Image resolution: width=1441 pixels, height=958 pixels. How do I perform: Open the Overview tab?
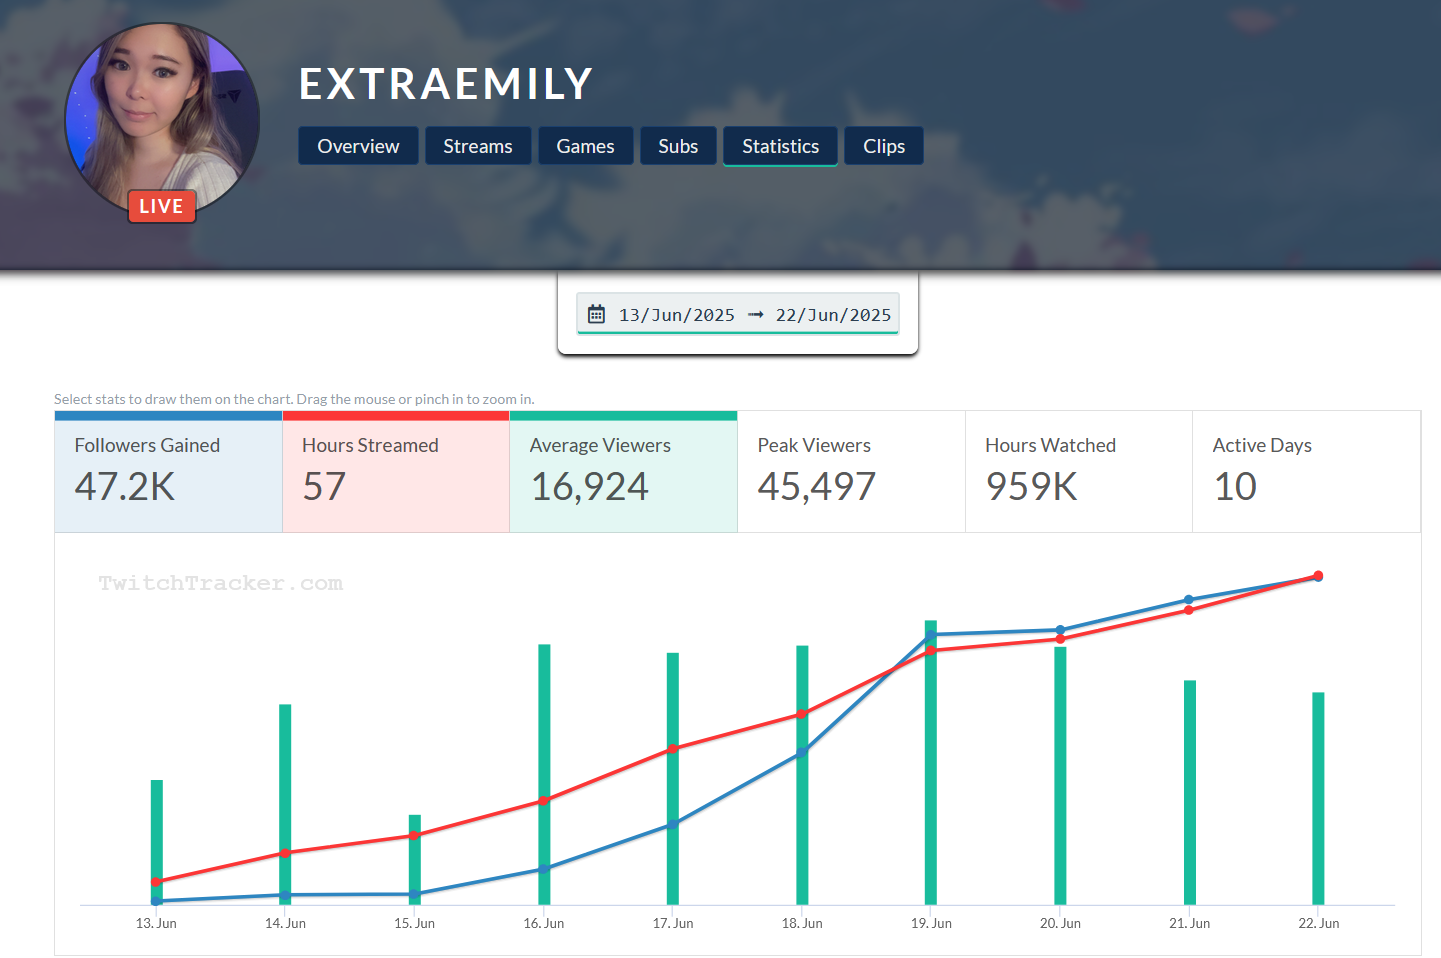pos(358,146)
